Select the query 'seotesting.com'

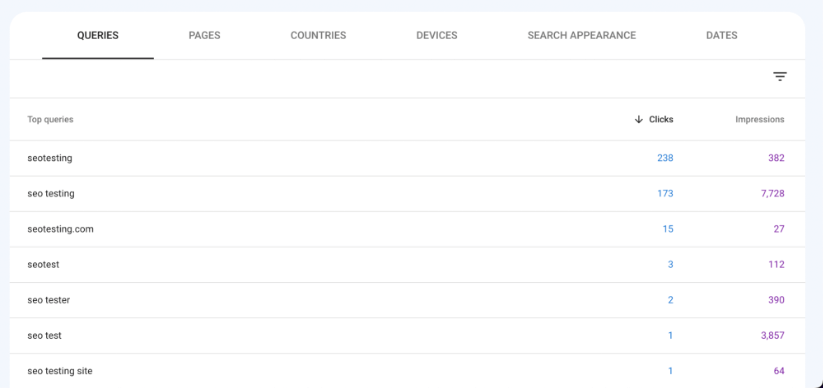(60, 229)
